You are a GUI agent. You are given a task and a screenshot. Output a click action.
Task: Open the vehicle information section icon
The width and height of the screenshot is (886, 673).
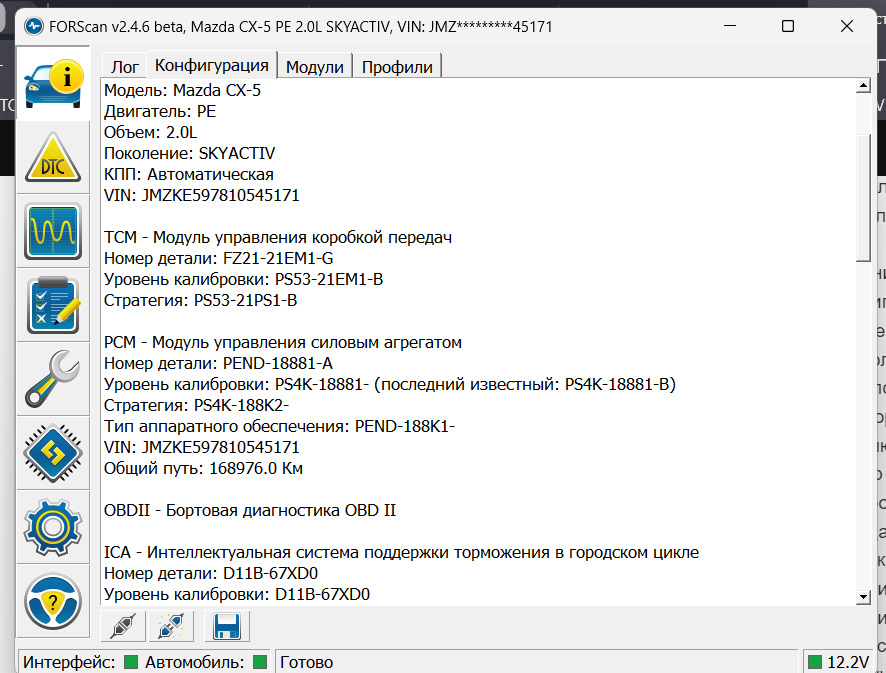(x=54, y=84)
